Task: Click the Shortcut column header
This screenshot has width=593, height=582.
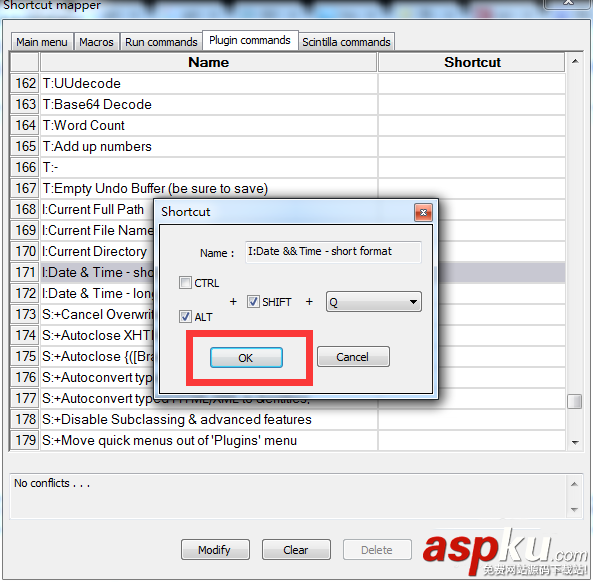Action: tap(472, 62)
